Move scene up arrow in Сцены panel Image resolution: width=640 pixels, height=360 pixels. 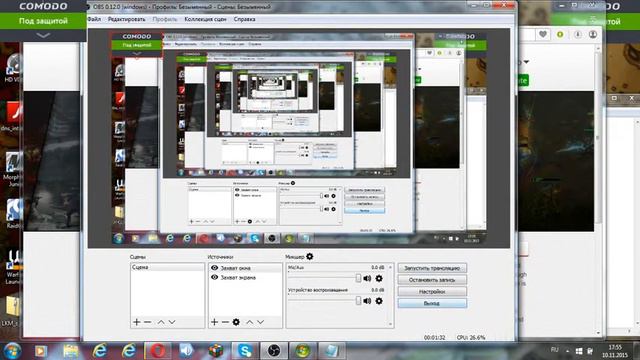pyautogui.click(x=161, y=322)
